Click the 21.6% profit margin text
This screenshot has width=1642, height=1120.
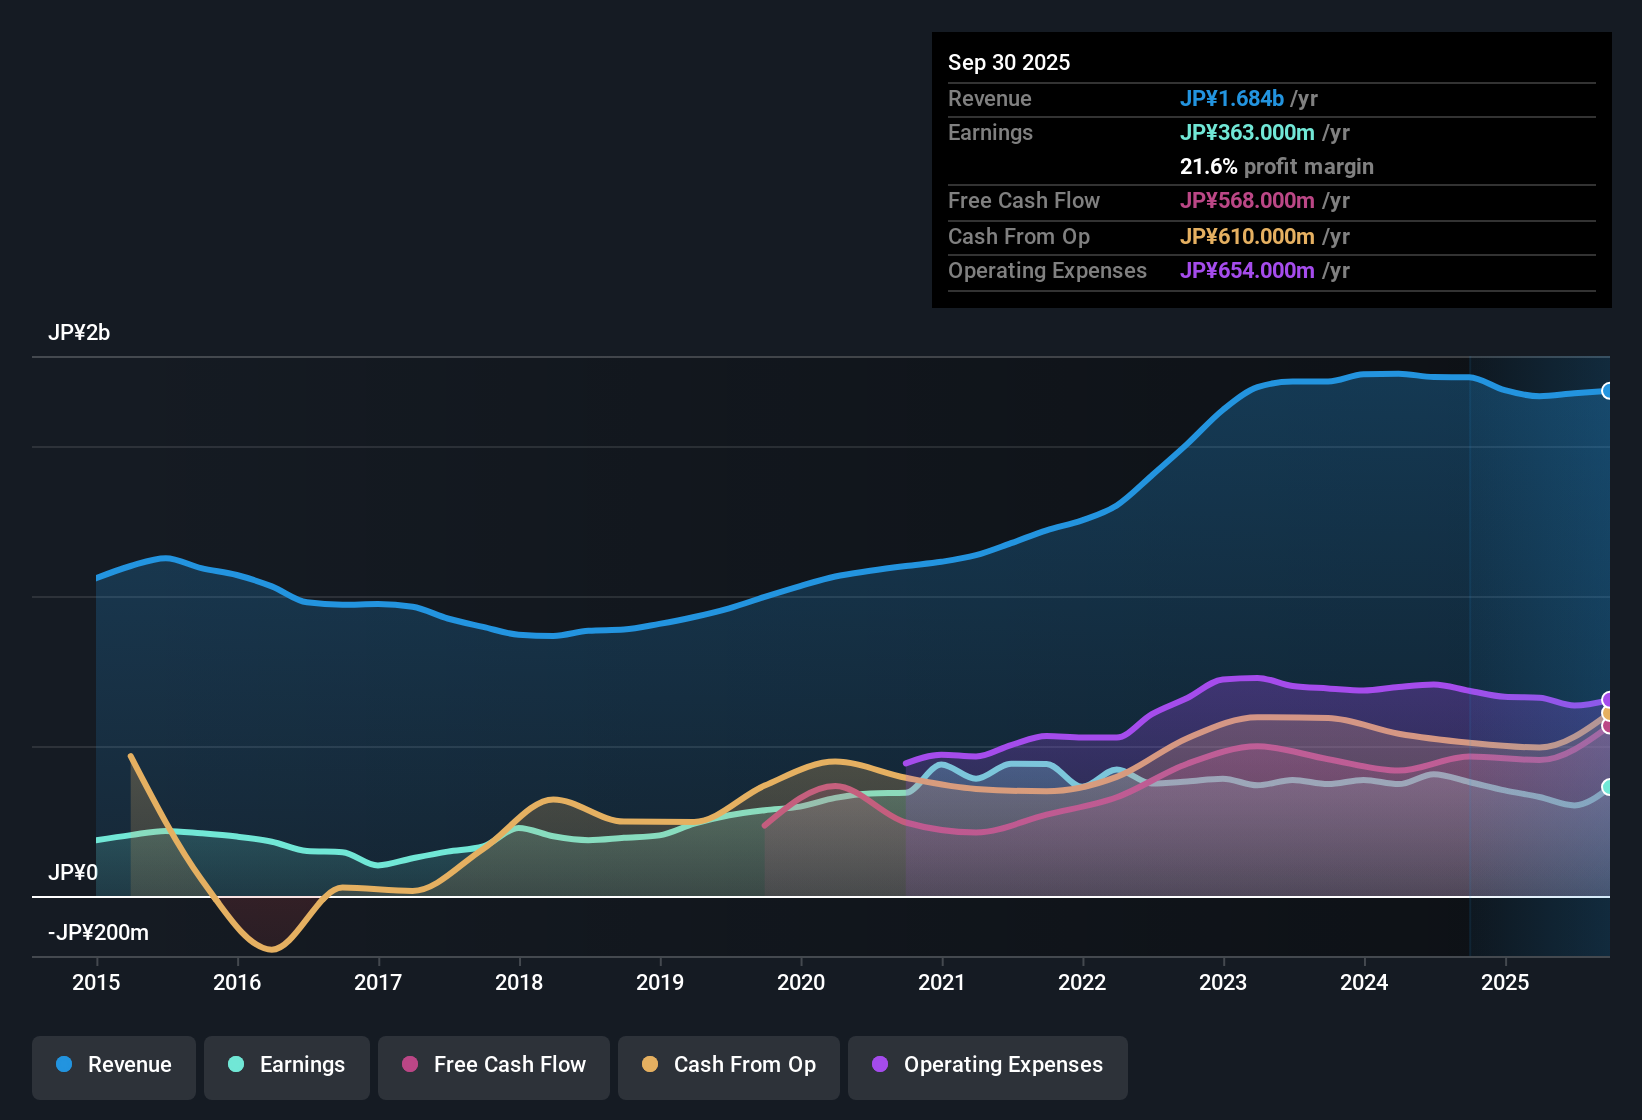coord(1277,166)
